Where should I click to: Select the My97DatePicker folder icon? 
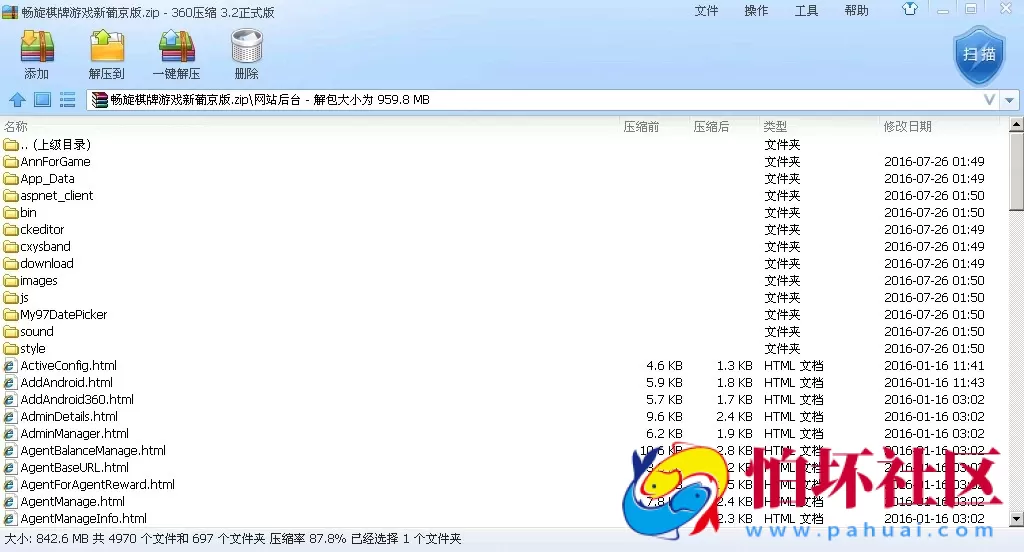(x=10, y=314)
